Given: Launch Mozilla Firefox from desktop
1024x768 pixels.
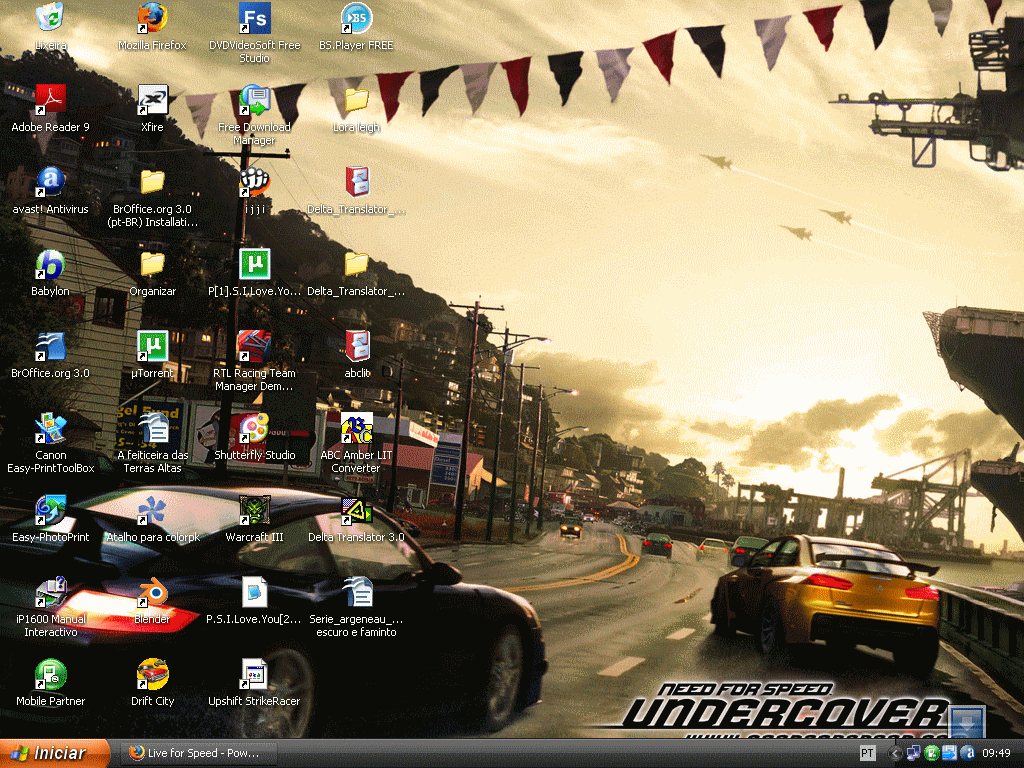Looking at the screenshot, I should coord(152,18).
